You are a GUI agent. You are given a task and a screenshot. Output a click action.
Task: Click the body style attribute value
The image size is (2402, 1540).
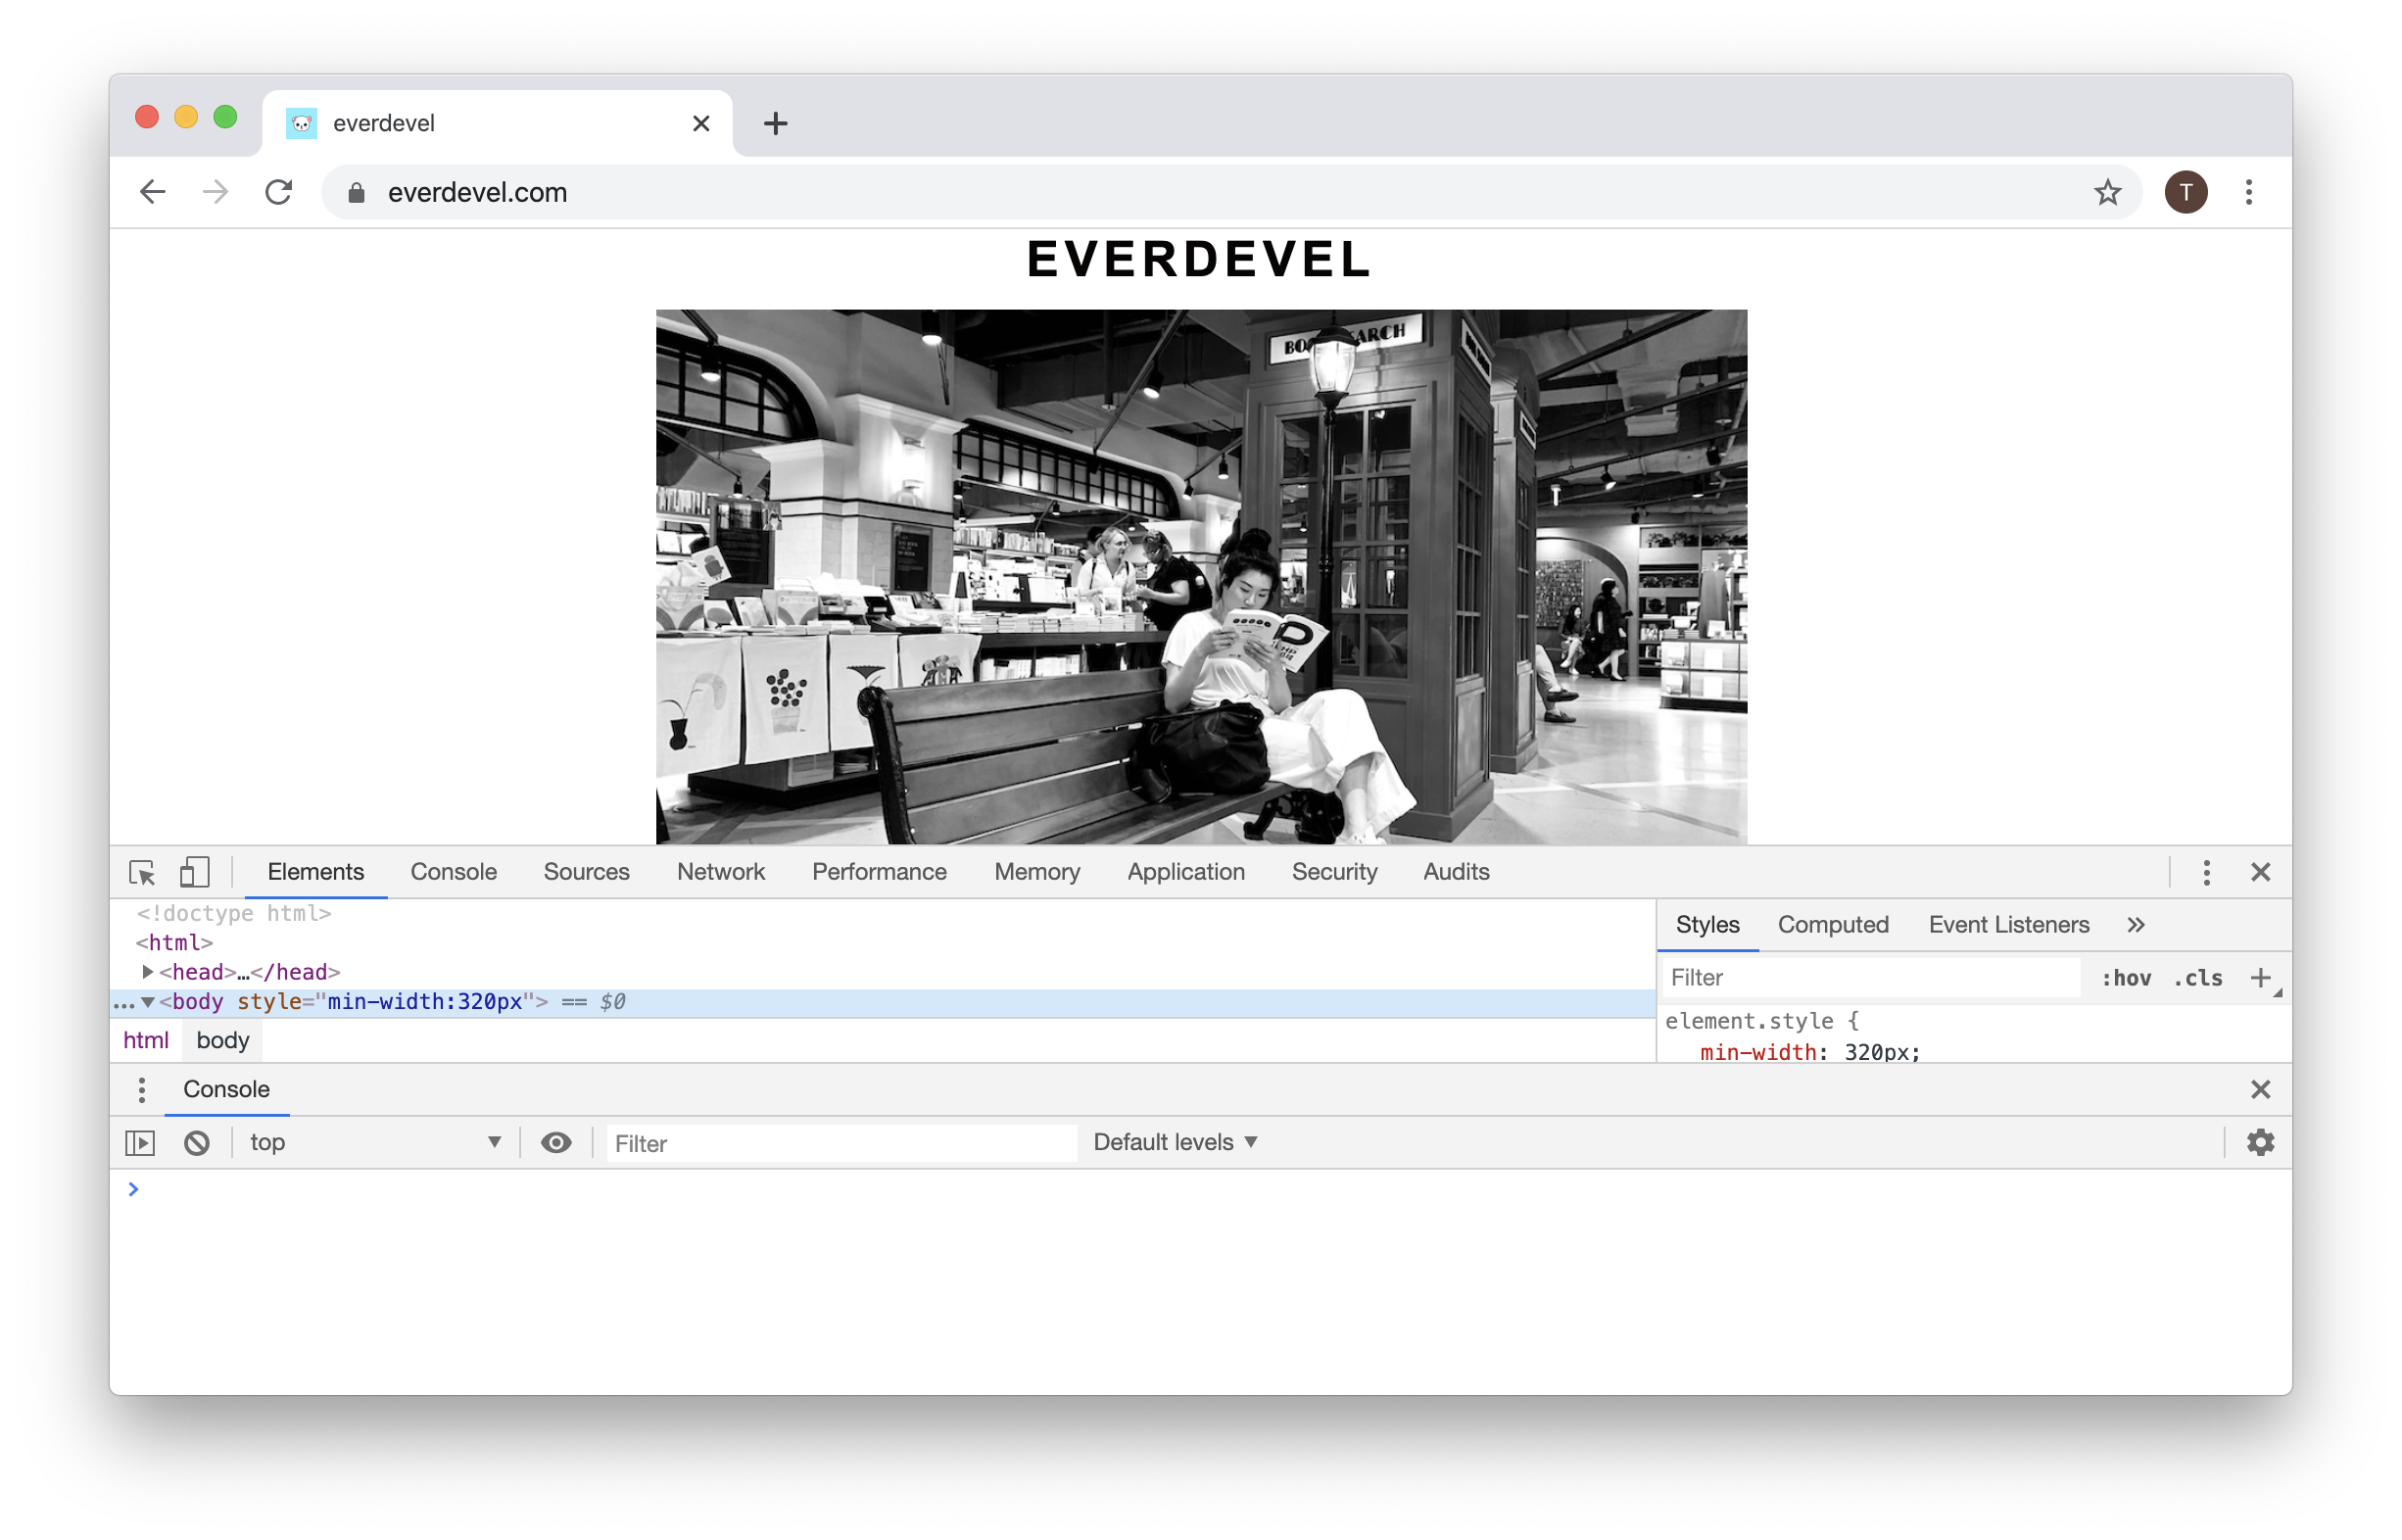pyautogui.click(x=425, y=1002)
